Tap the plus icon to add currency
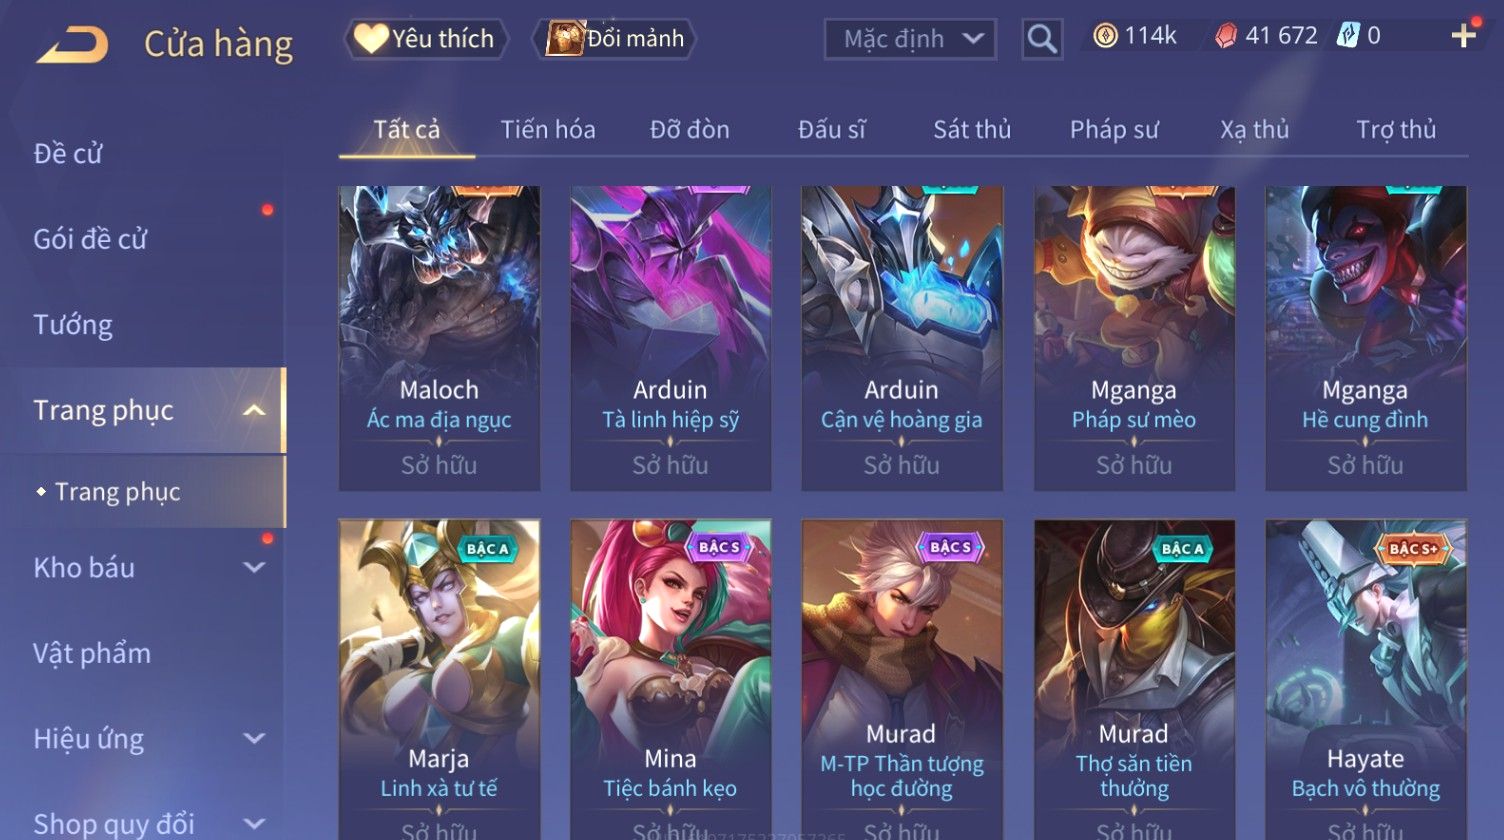 pos(1463,36)
